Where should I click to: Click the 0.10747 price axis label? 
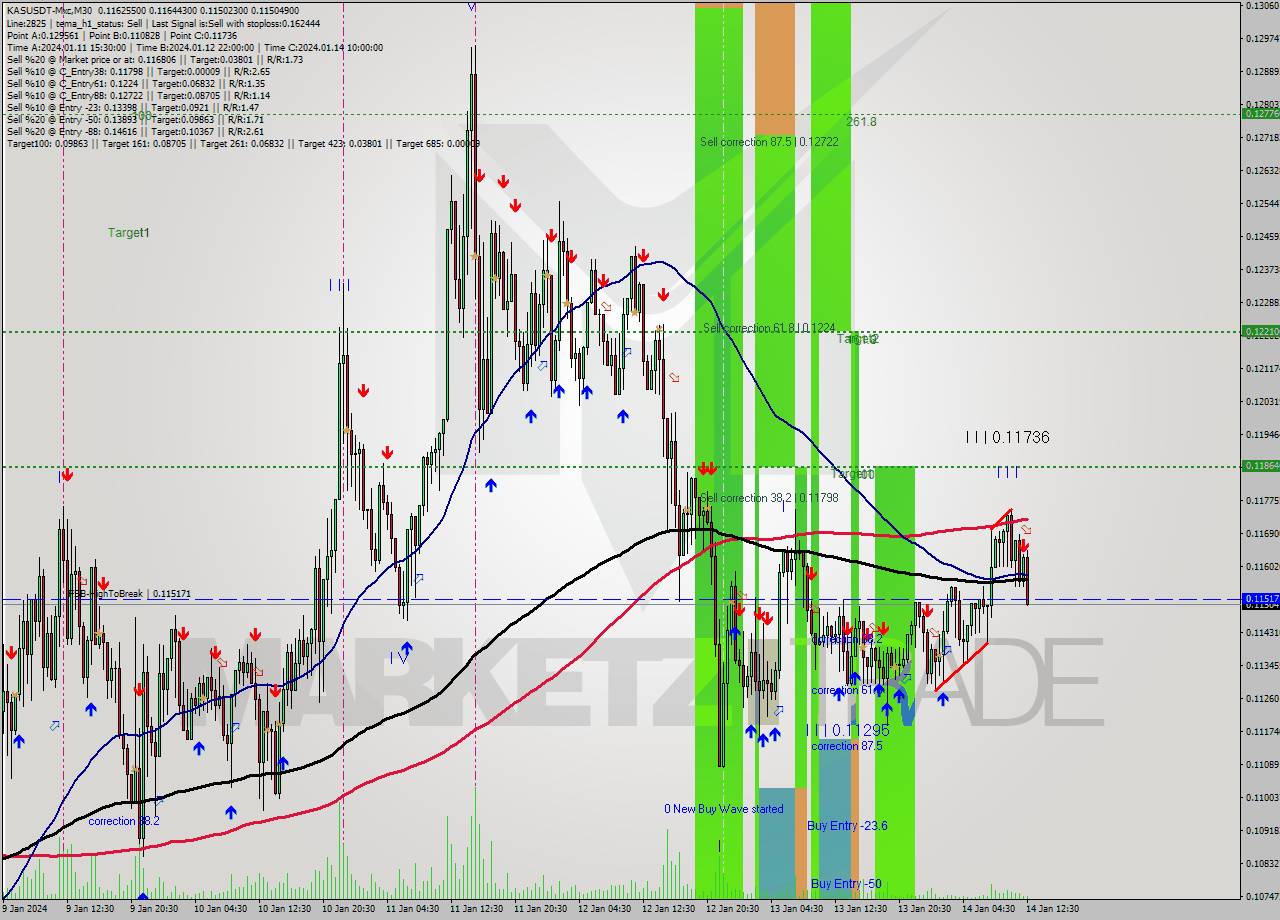1262,896
